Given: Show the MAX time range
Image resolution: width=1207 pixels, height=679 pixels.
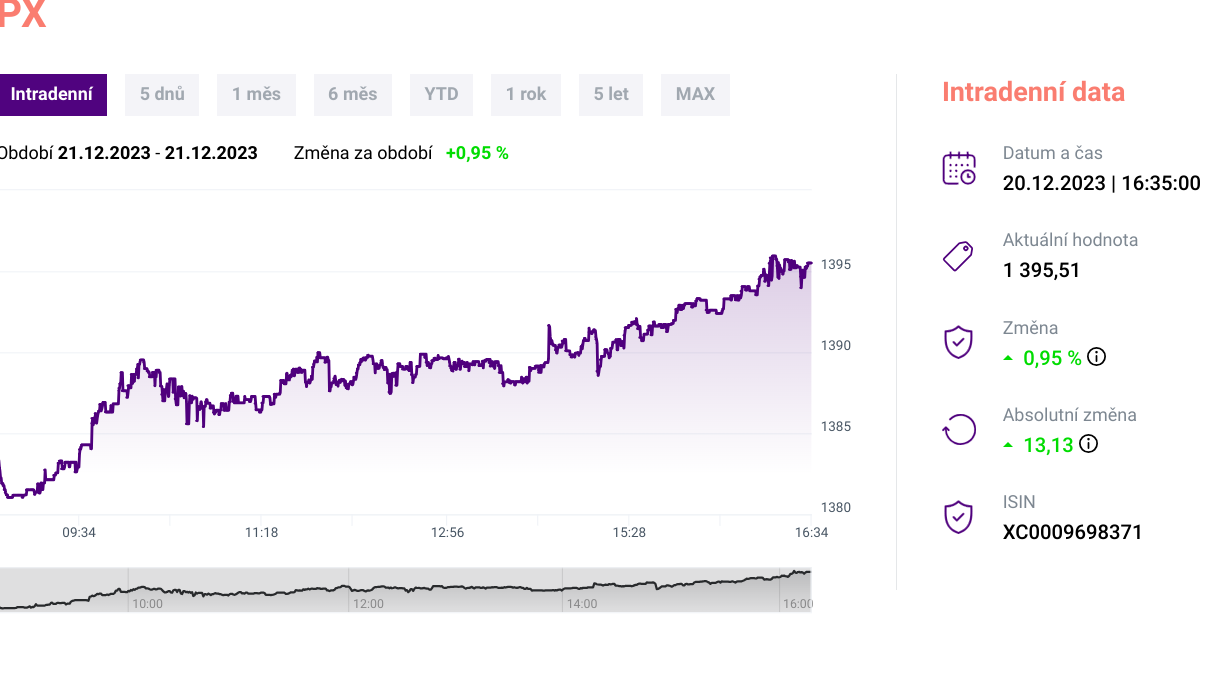Looking at the screenshot, I should [x=695, y=95].
